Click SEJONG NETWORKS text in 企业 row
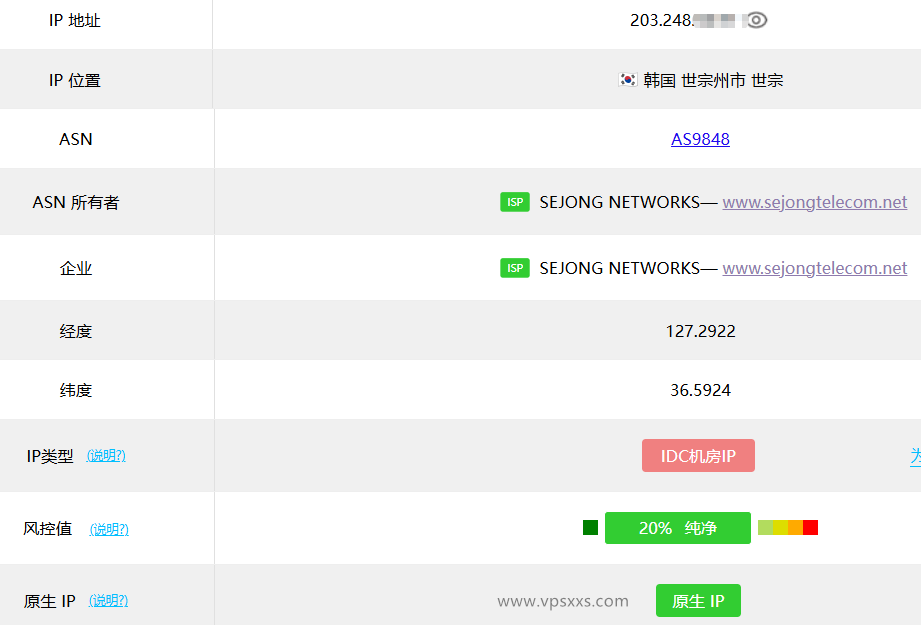The image size is (921, 625). click(620, 268)
